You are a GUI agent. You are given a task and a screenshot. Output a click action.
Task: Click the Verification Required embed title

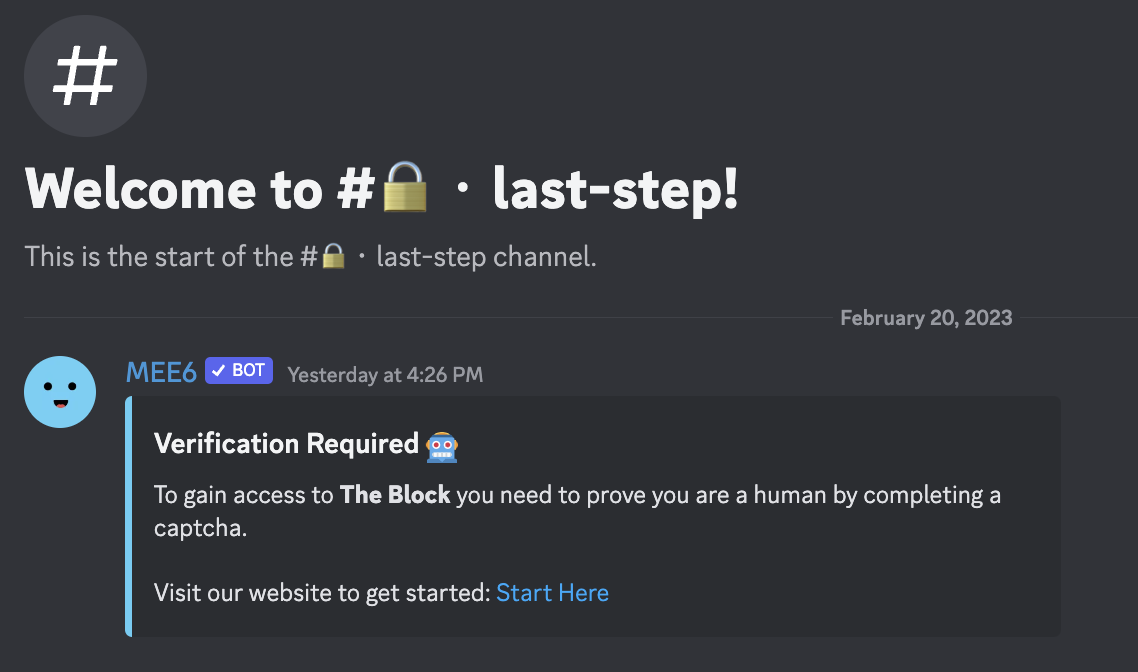point(287,443)
